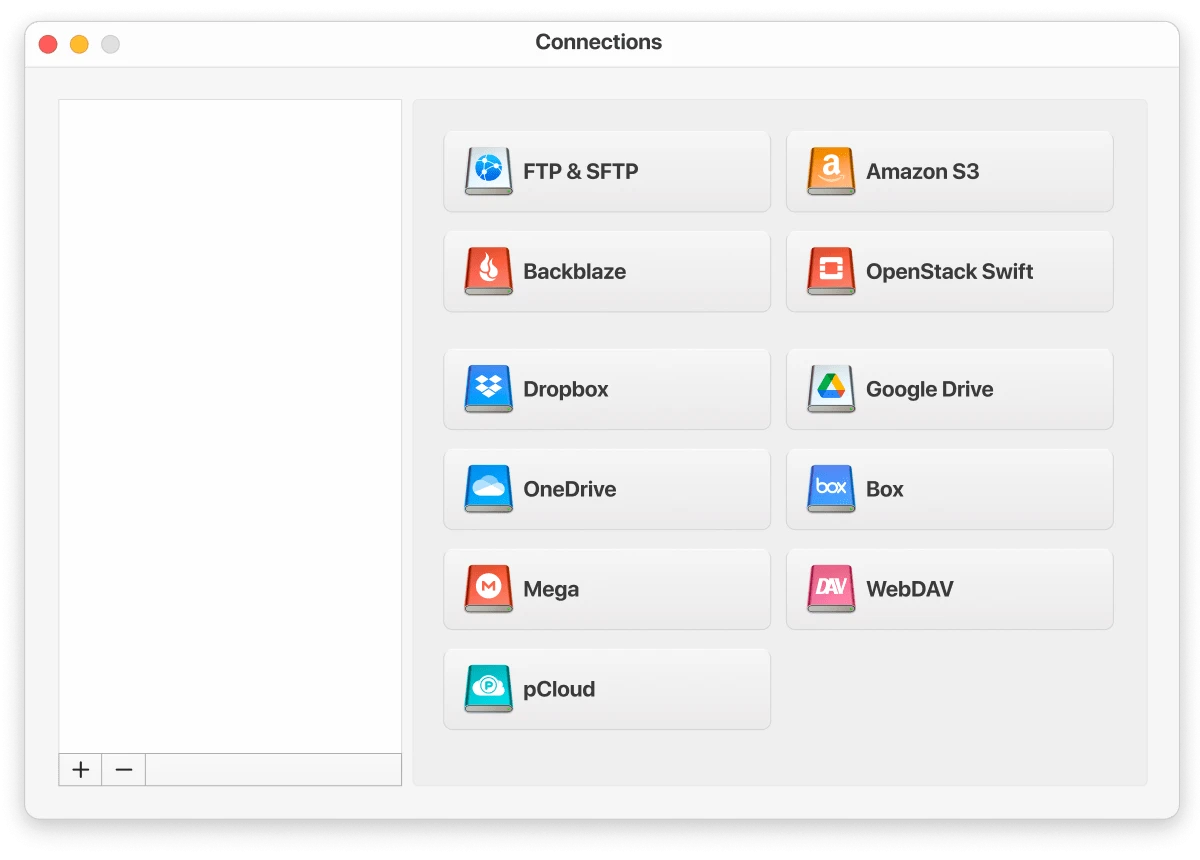The image size is (1200, 860).
Task: Select the OneDrive cloud icon
Action: [487, 489]
